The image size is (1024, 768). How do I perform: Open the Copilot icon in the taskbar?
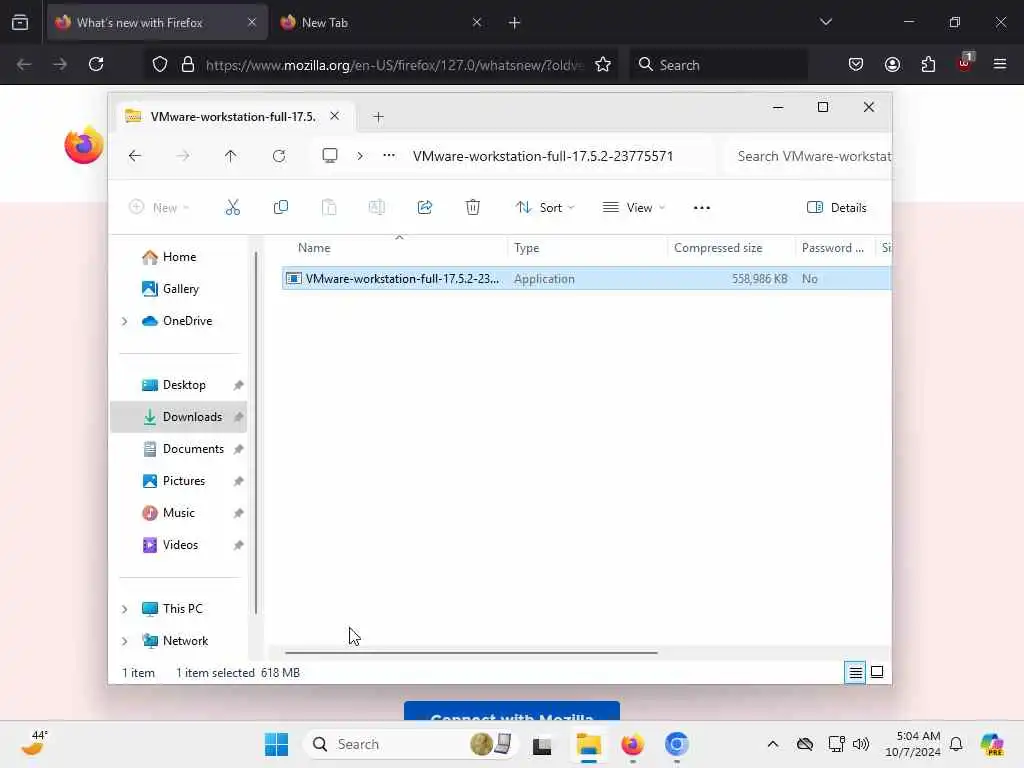coord(991,744)
